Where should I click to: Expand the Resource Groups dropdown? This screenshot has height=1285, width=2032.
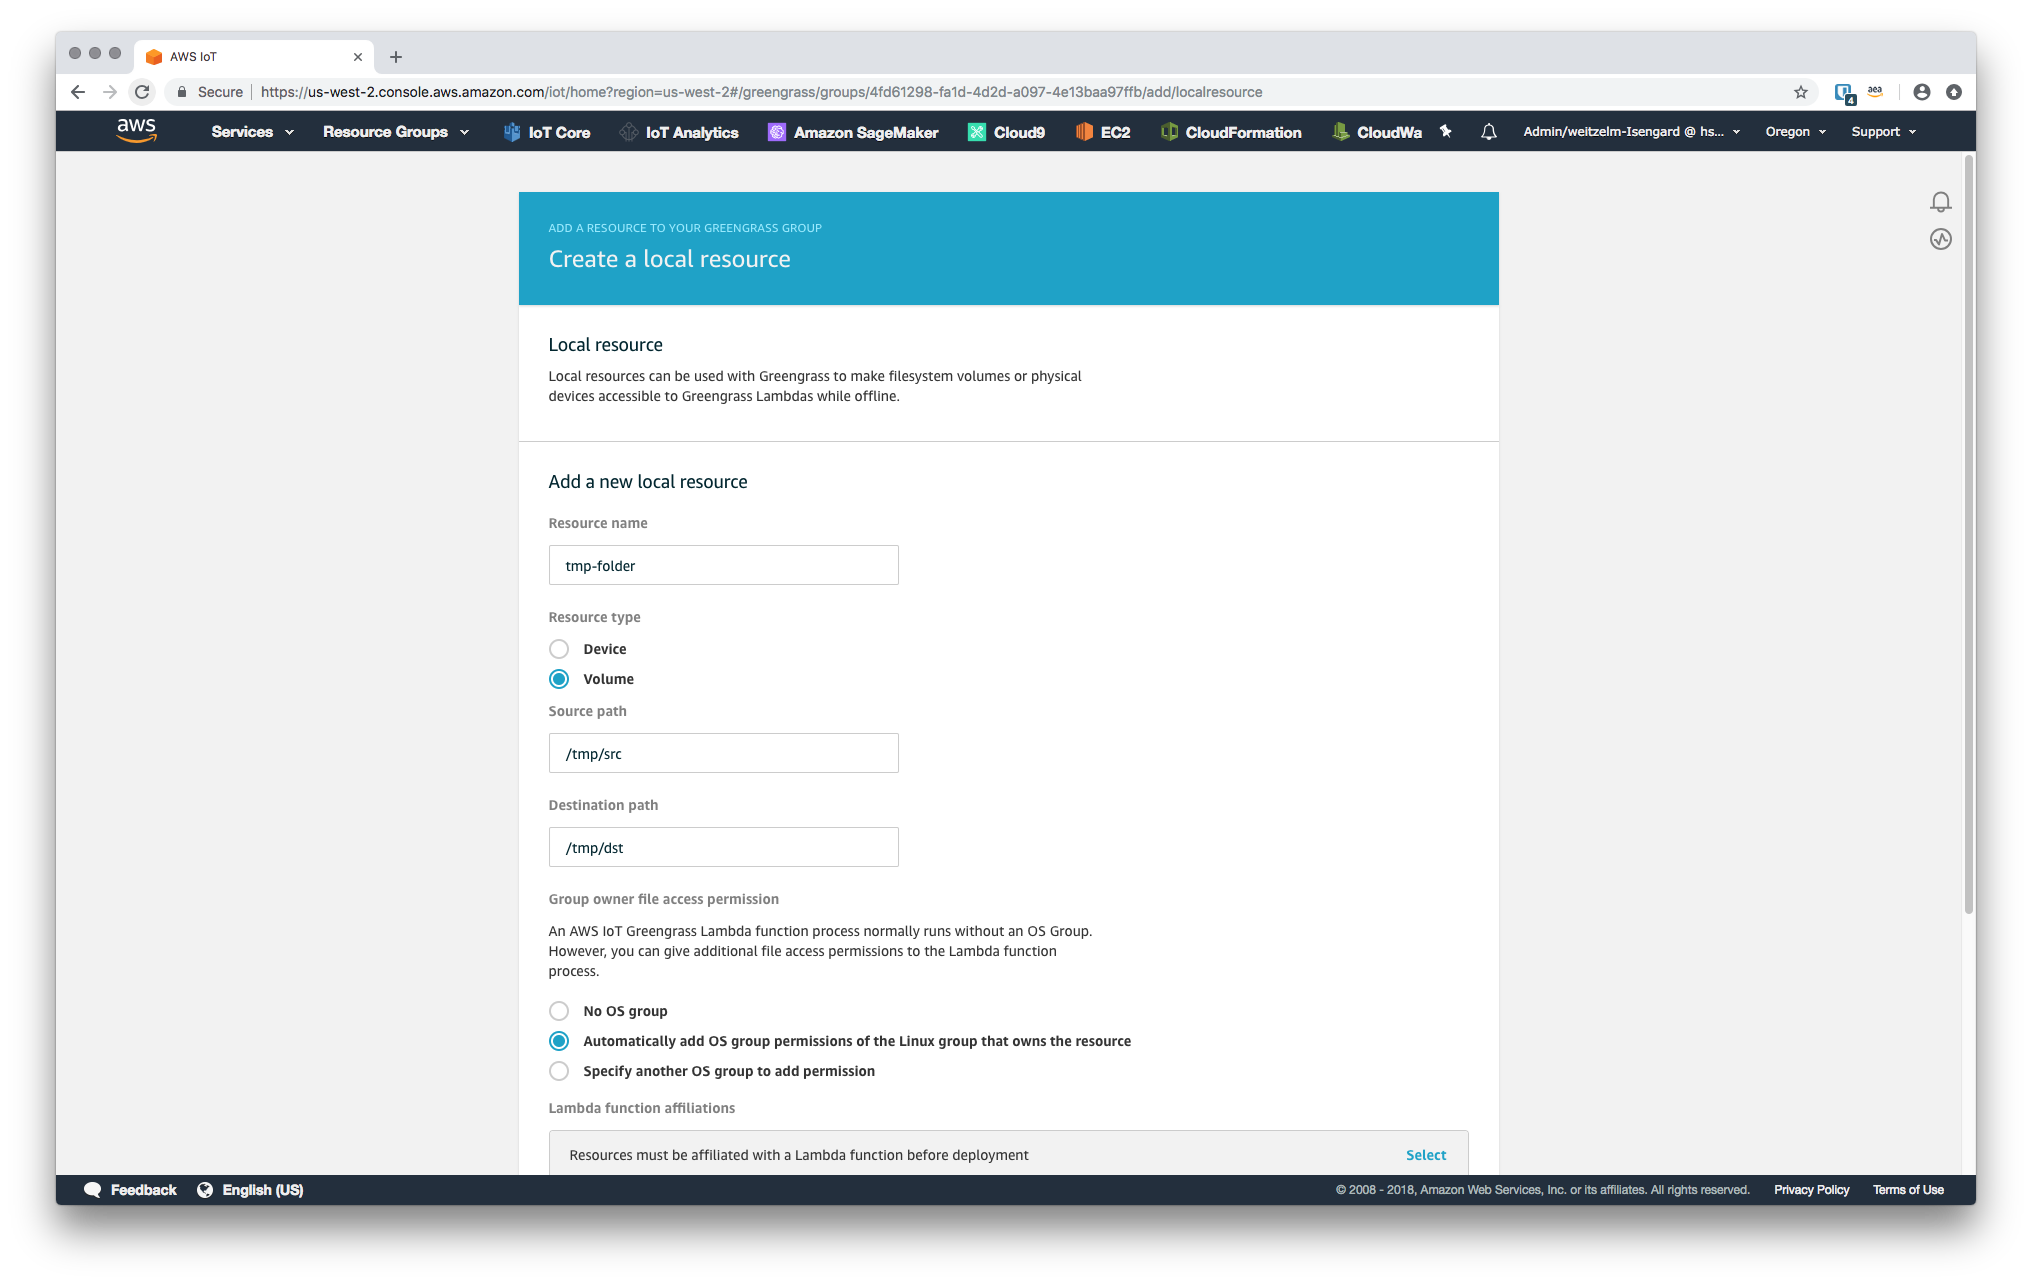click(x=396, y=132)
